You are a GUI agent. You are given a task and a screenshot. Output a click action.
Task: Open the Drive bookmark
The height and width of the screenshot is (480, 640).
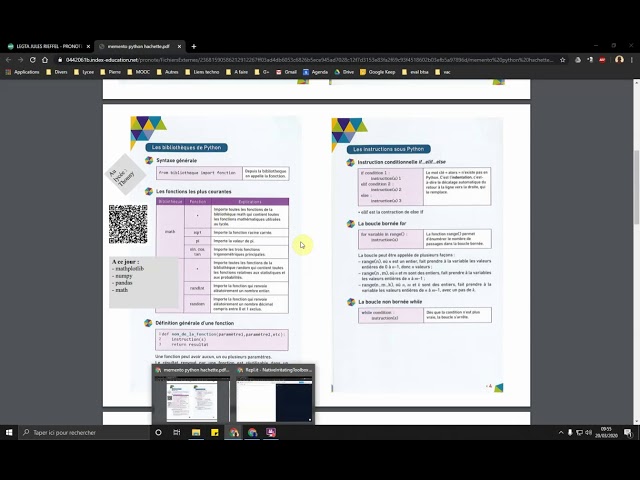344,72
